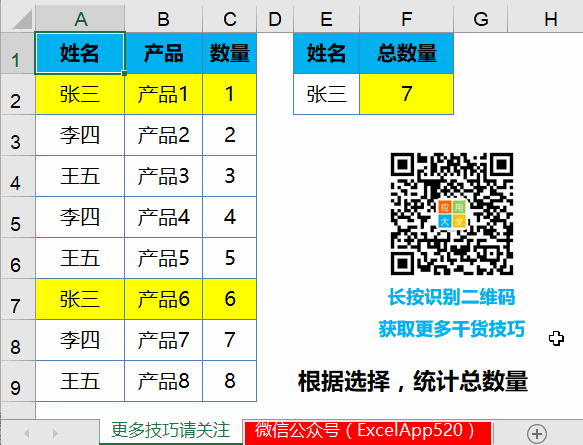
Task: Click the Select All corner triangle
Action: 22,19
